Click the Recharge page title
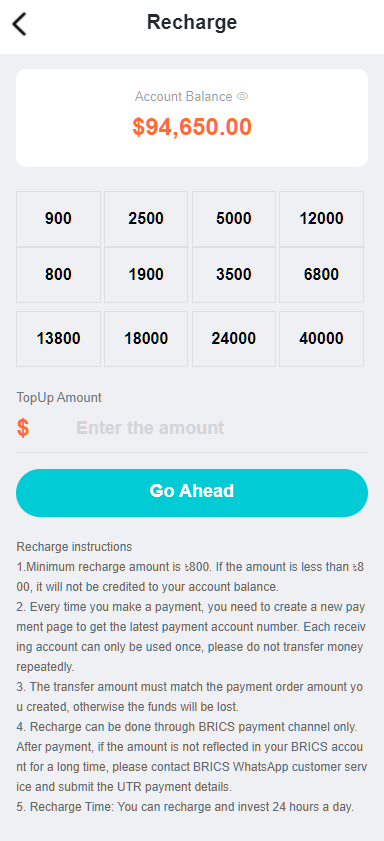This screenshot has width=384, height=841. point(192,23)
